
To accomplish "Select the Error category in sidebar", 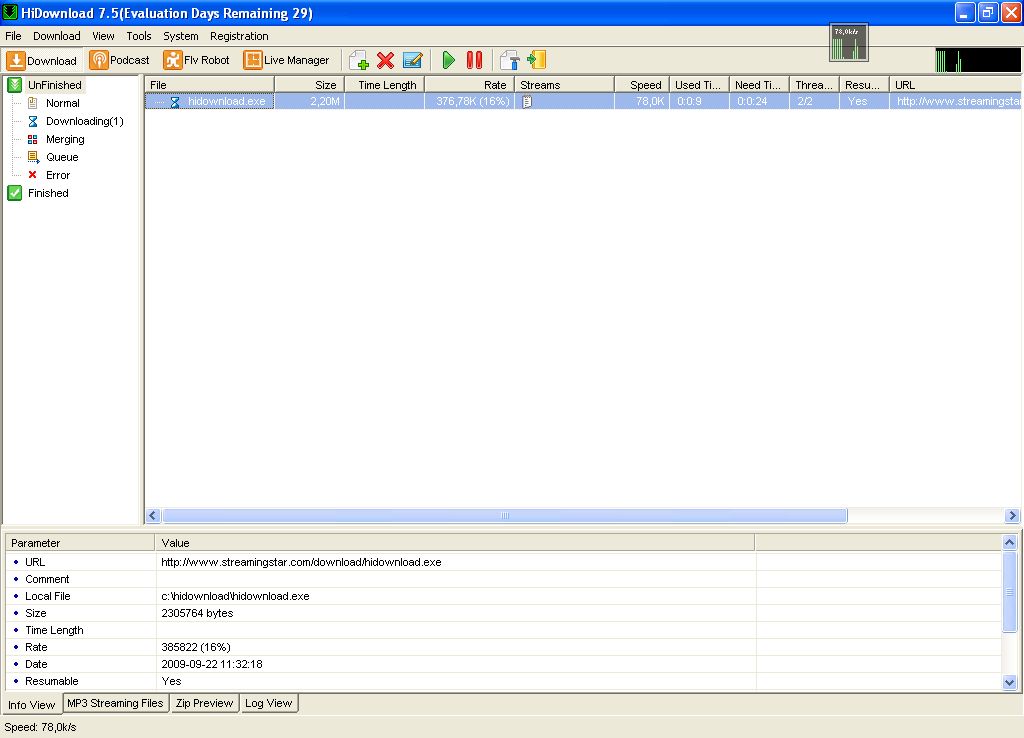I will (x=57, y=175).
